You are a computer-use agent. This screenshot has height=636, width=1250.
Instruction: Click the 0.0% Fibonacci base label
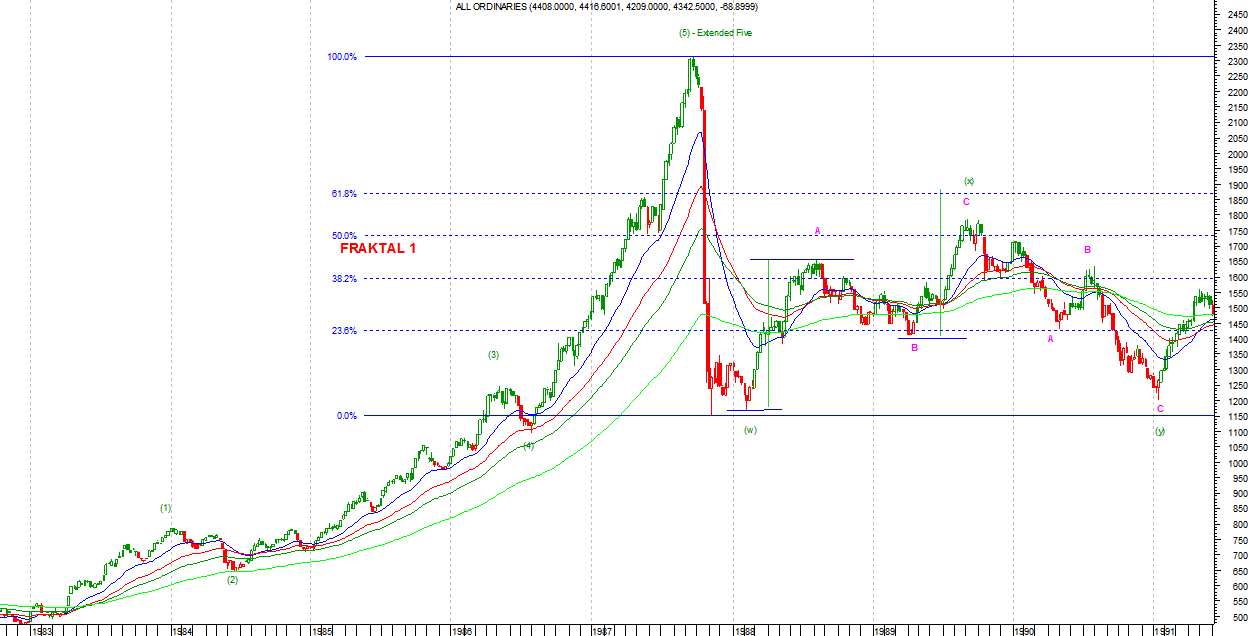pyautogui.click(x=346, y=415)
